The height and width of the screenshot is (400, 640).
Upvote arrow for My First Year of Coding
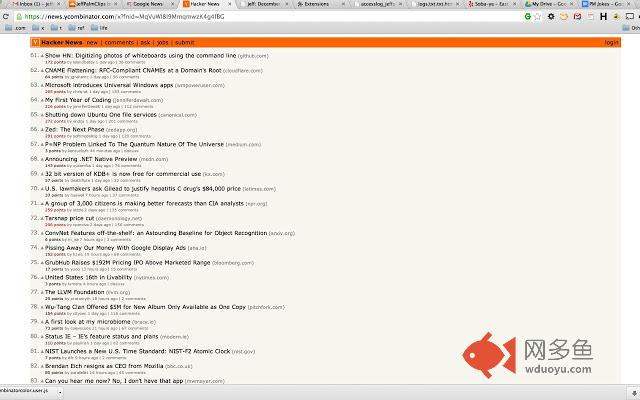42,100
